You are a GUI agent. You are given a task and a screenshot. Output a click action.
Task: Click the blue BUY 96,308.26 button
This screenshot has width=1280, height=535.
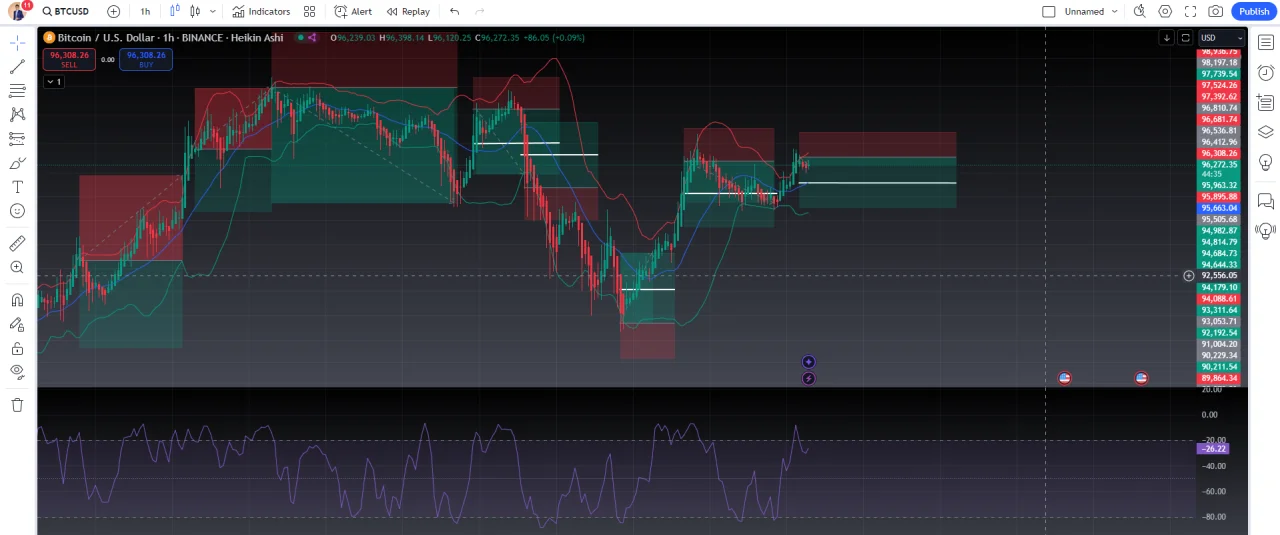click(146, 59)
